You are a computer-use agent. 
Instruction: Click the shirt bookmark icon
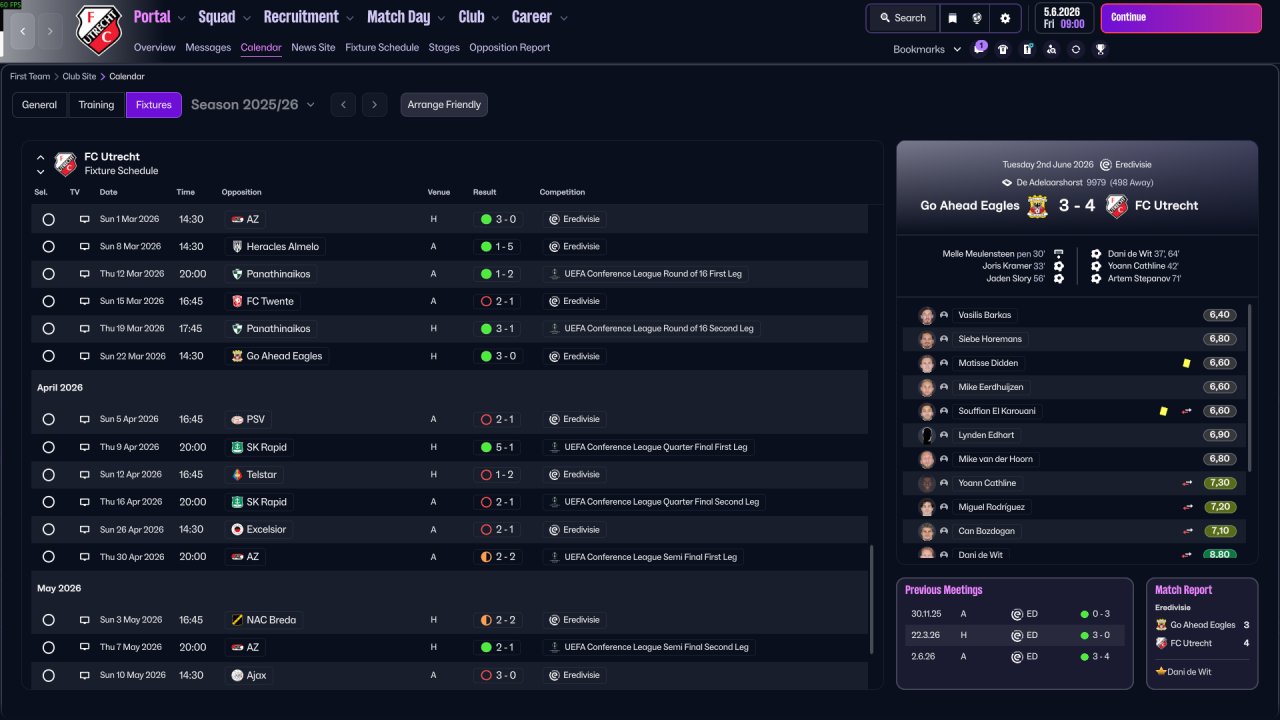(x=1003, y=49)
